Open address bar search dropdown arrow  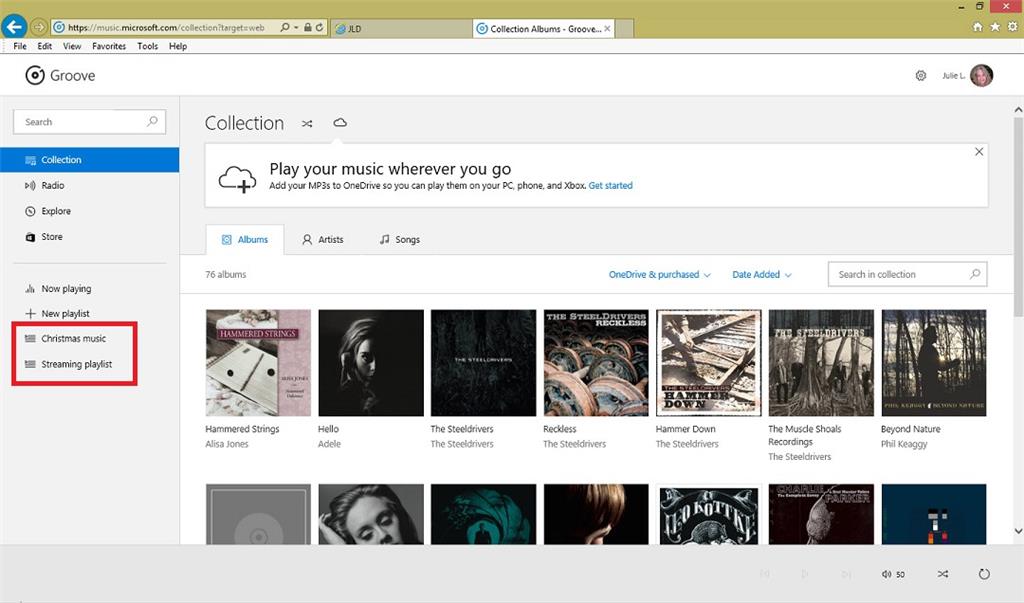296,27
